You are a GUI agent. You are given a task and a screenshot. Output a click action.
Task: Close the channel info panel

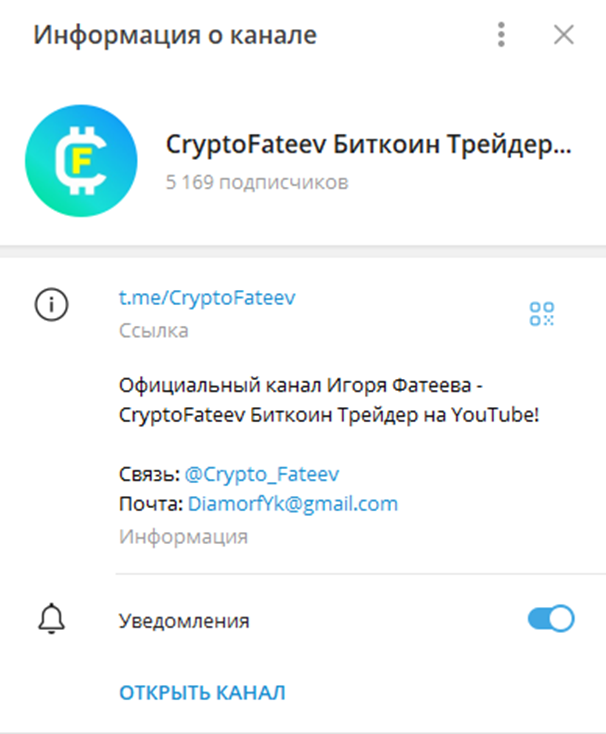click(x=563, y=35)
